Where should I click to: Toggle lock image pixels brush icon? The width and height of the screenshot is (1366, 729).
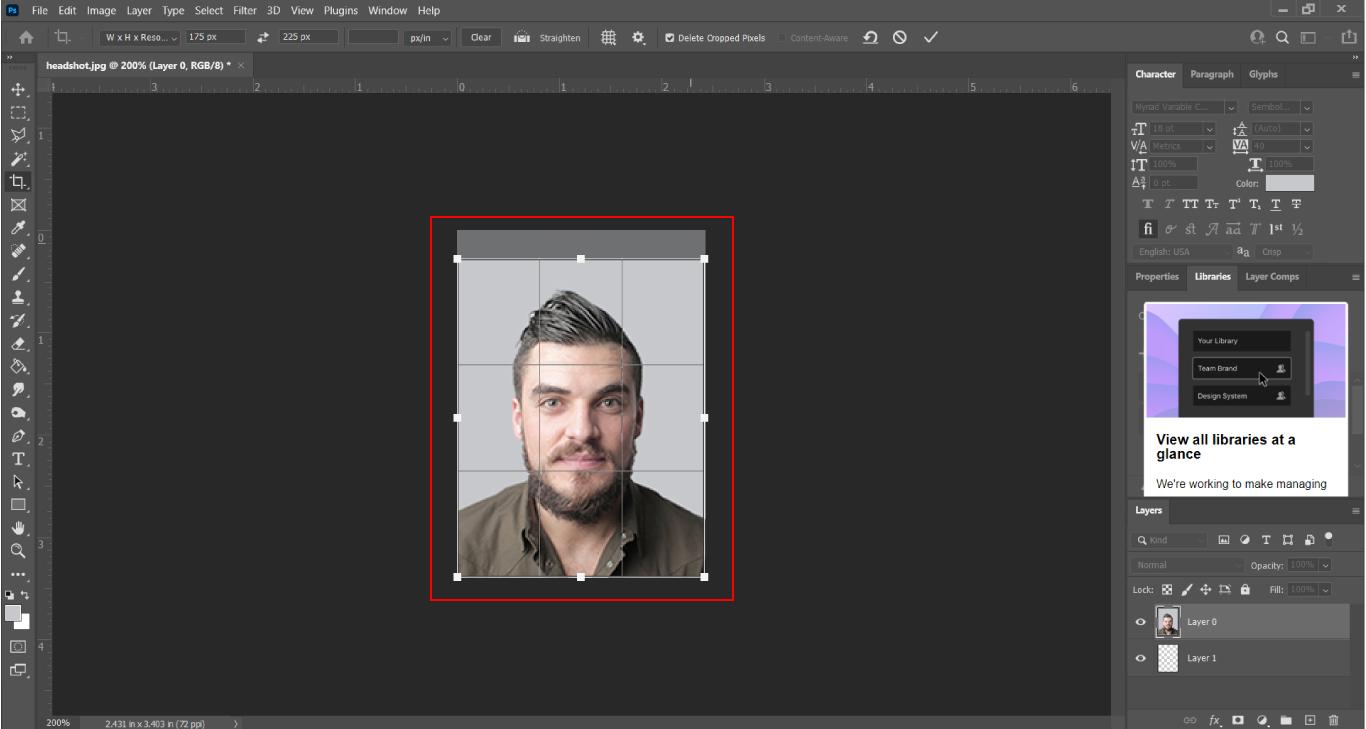coord(1187,590)
